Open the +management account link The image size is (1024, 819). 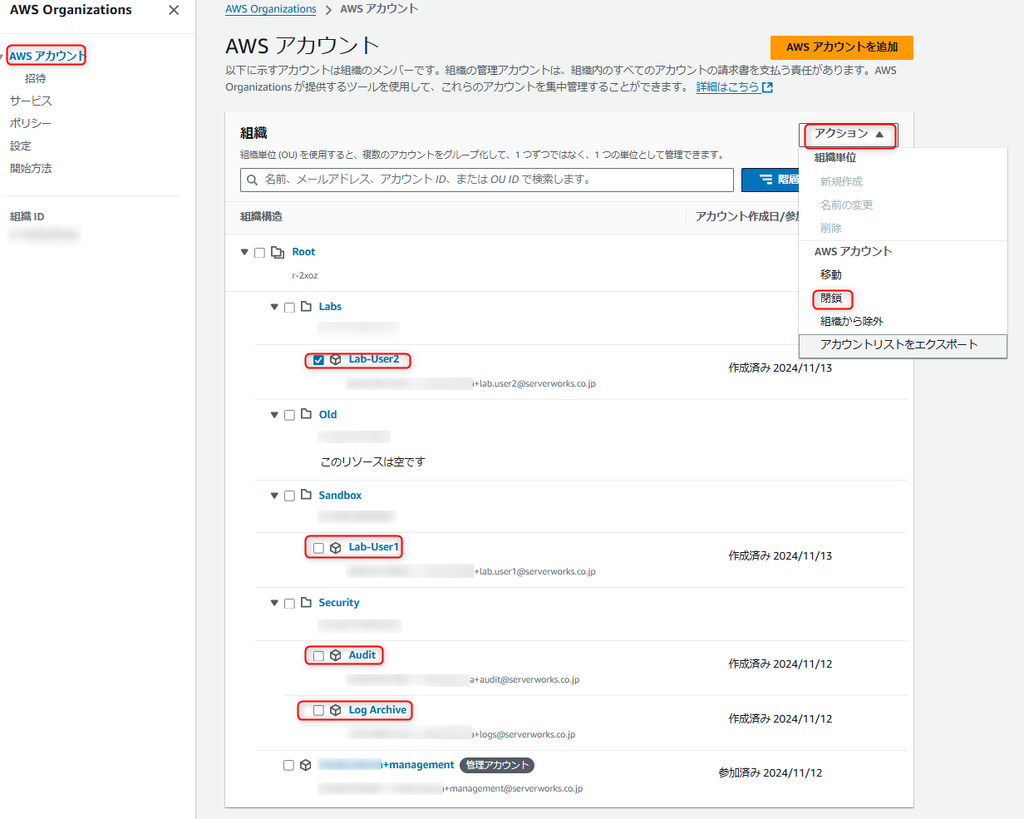point(386,765)
